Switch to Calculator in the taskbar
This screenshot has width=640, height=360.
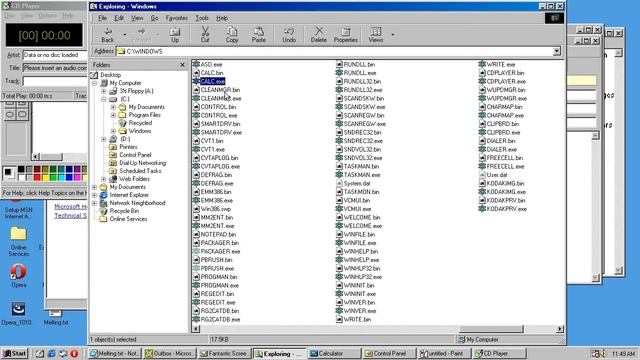[334, 353]
